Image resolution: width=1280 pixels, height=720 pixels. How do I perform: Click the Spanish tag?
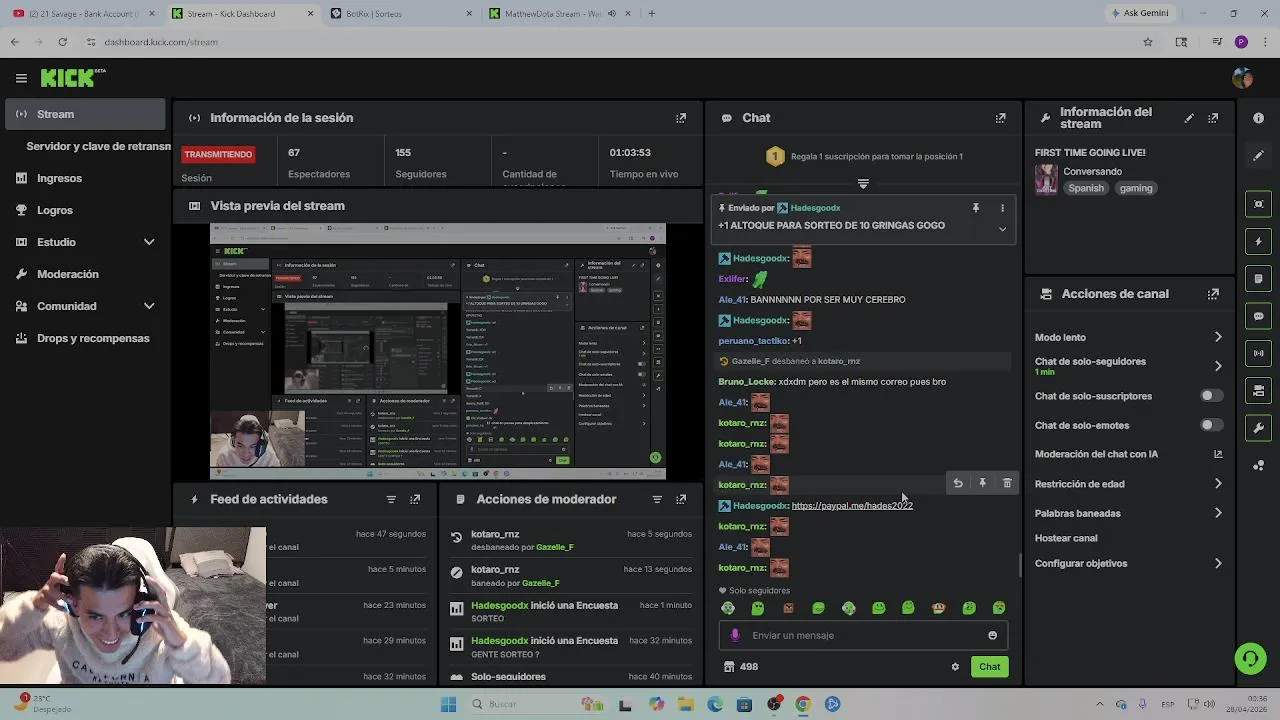pyautogui.click(x=1086, y=188)
